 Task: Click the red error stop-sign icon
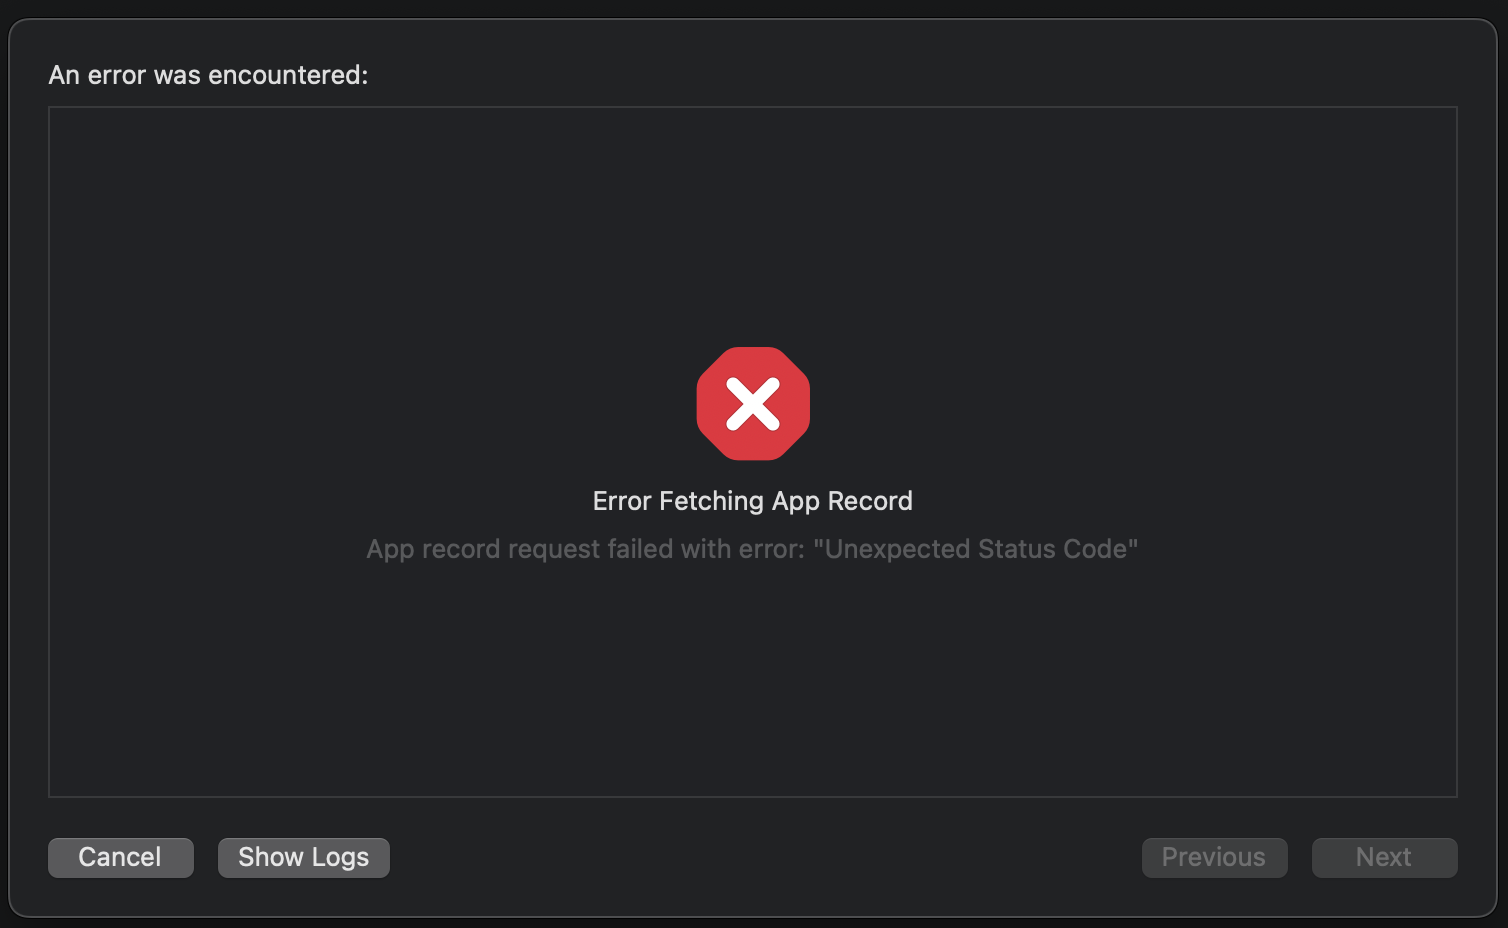tap(753, 404)
